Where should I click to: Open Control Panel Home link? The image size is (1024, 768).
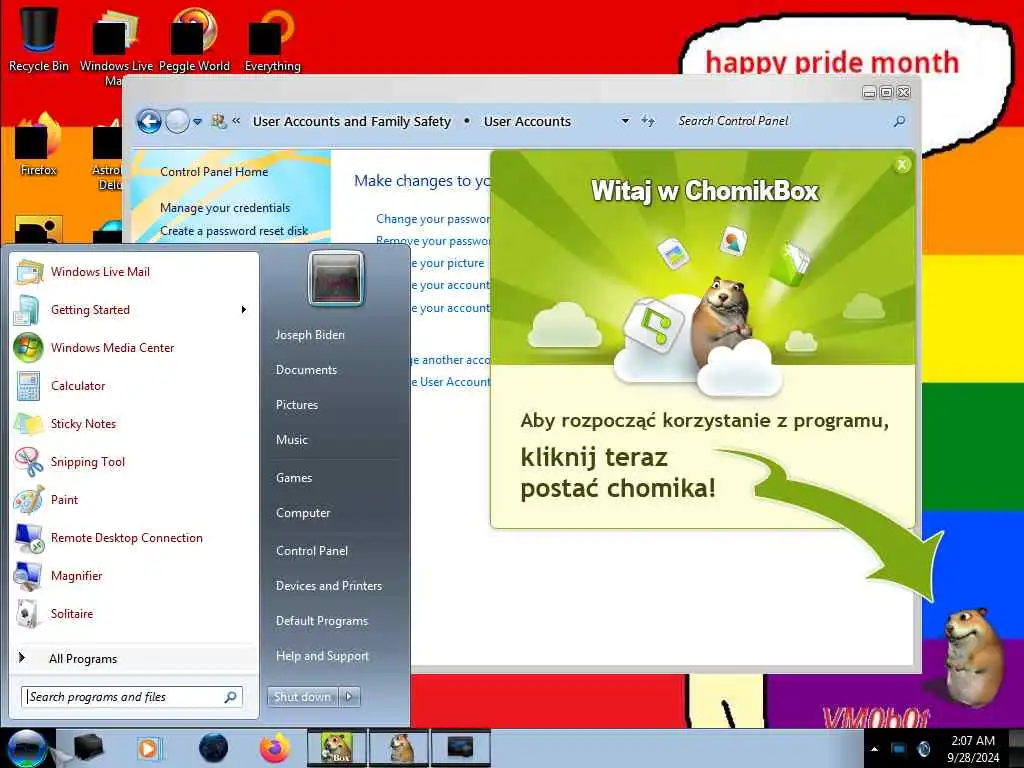[x=214, y=172]
